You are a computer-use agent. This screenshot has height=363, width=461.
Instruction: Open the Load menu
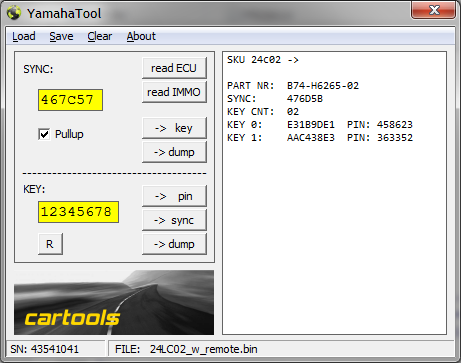pos(24,36)
